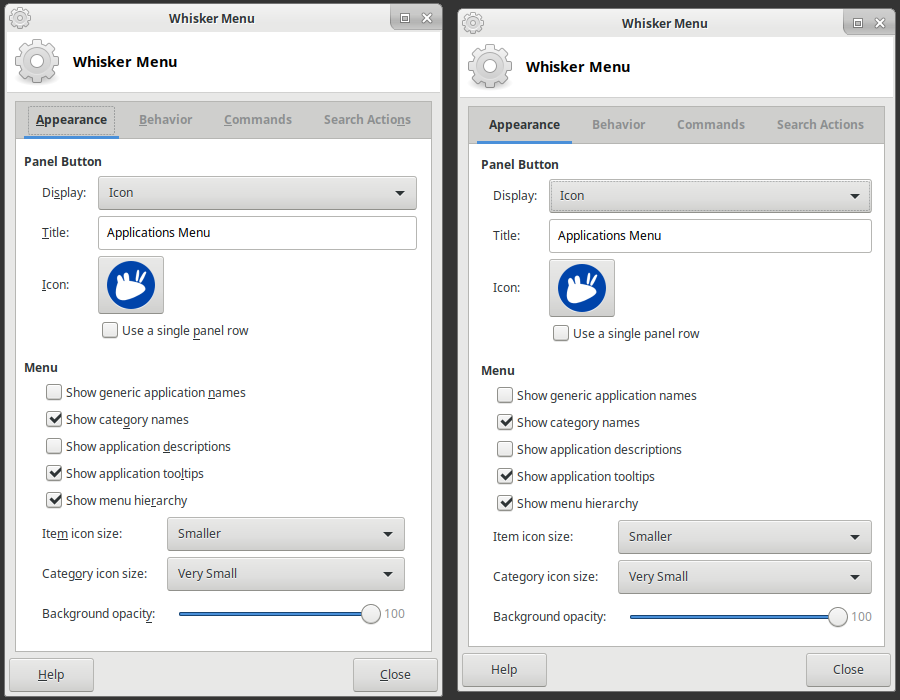This screenshot has width=900, height=700.
Task: Click the Xfce mouse icon button in left window
Action: [x=131, y=285]
